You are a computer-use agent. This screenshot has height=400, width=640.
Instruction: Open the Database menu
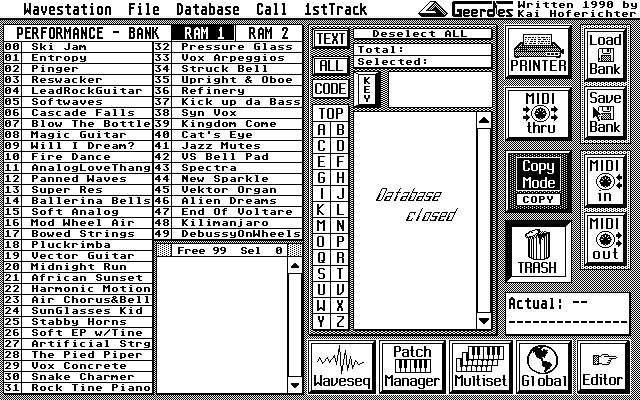(208, 9)
